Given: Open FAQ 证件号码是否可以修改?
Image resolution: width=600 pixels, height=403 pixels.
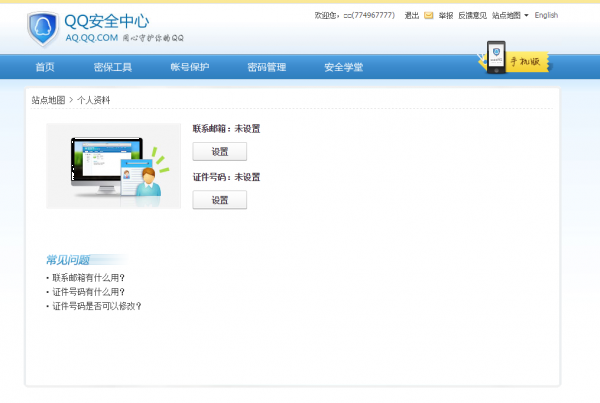Looking at the screenshot, I should coord(97,306).
